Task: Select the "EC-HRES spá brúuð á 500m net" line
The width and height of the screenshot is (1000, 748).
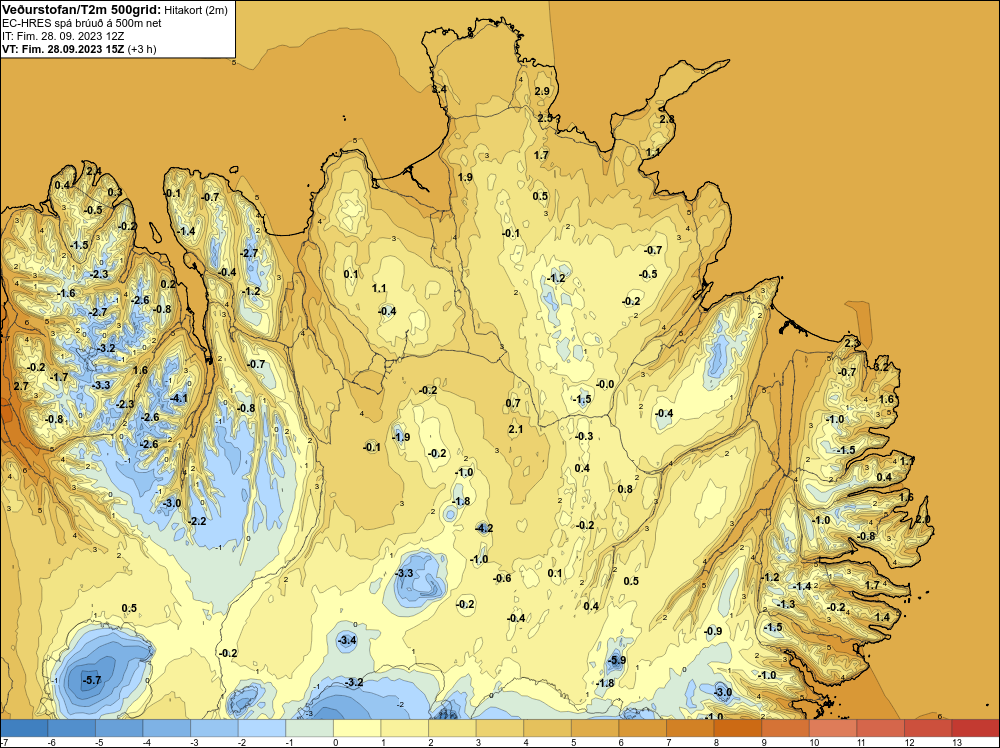Action: click(x=82, y=23)
